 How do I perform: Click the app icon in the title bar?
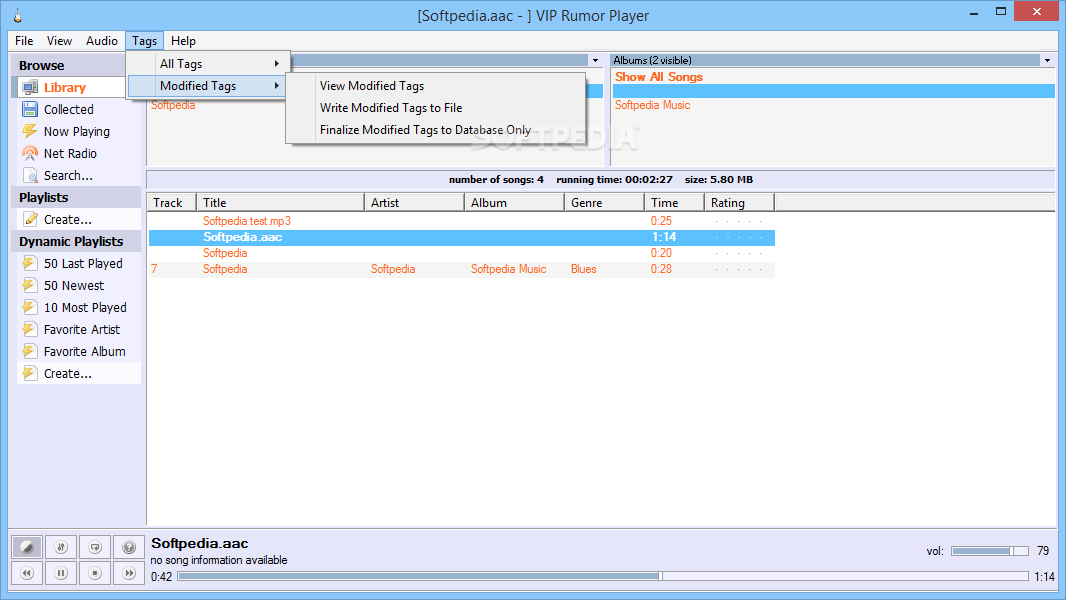click(x=18, y=15)
